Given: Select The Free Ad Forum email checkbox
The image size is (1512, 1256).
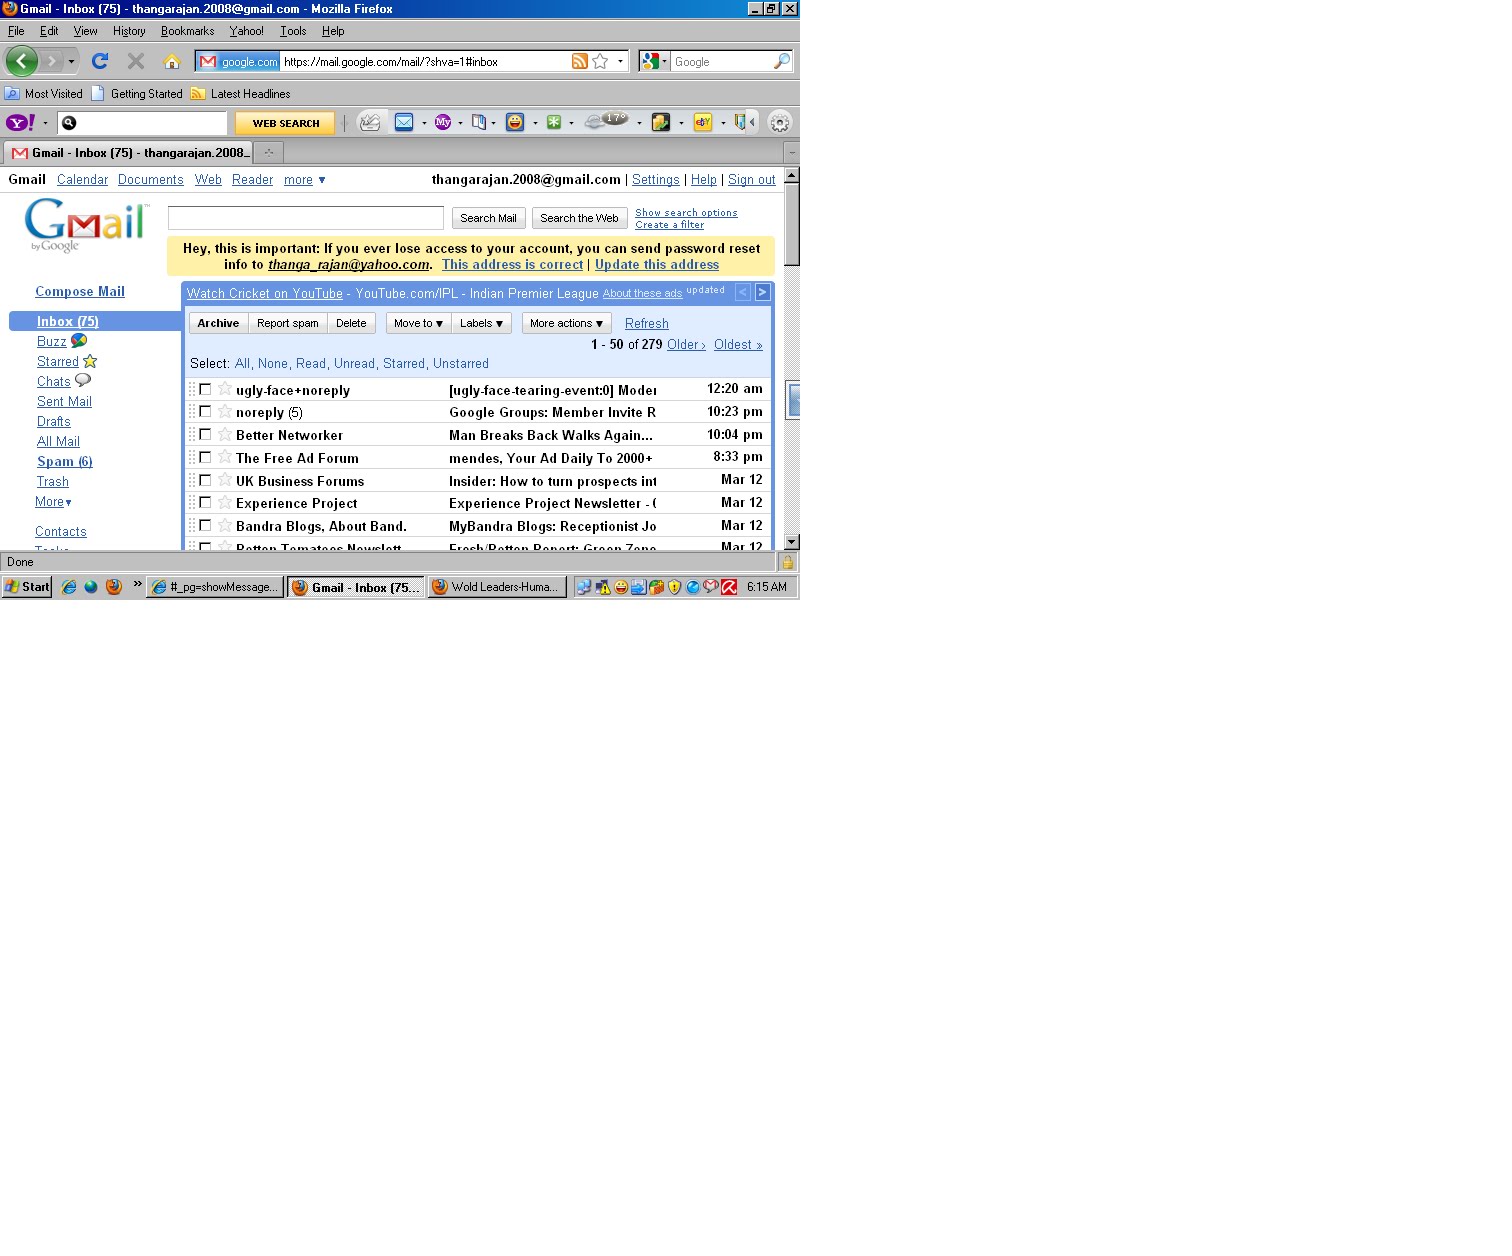Looking at the screenshot, I should (205, 457).
